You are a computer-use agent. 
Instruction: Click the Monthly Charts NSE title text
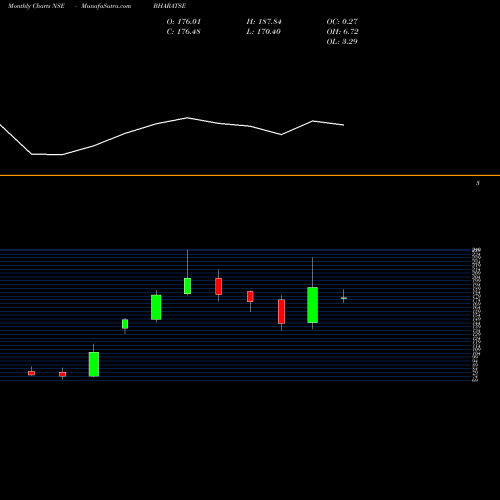(x=36, y=6)
